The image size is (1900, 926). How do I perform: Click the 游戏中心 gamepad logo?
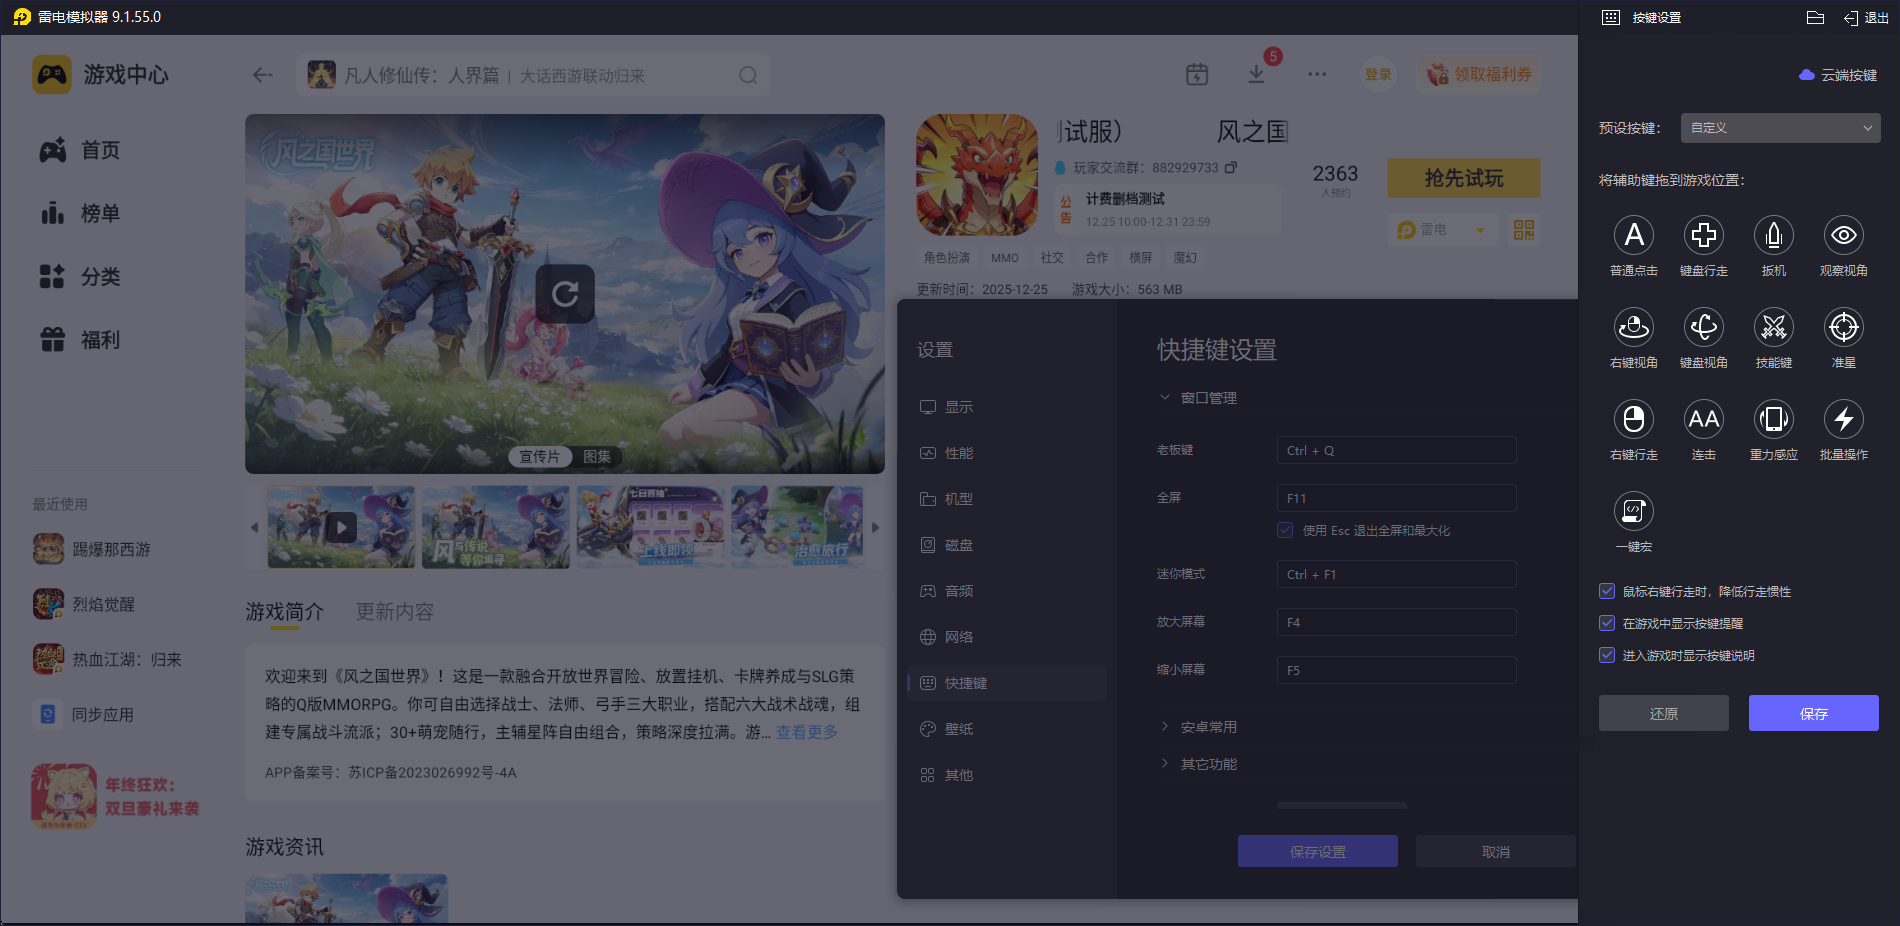click(52, 75)
